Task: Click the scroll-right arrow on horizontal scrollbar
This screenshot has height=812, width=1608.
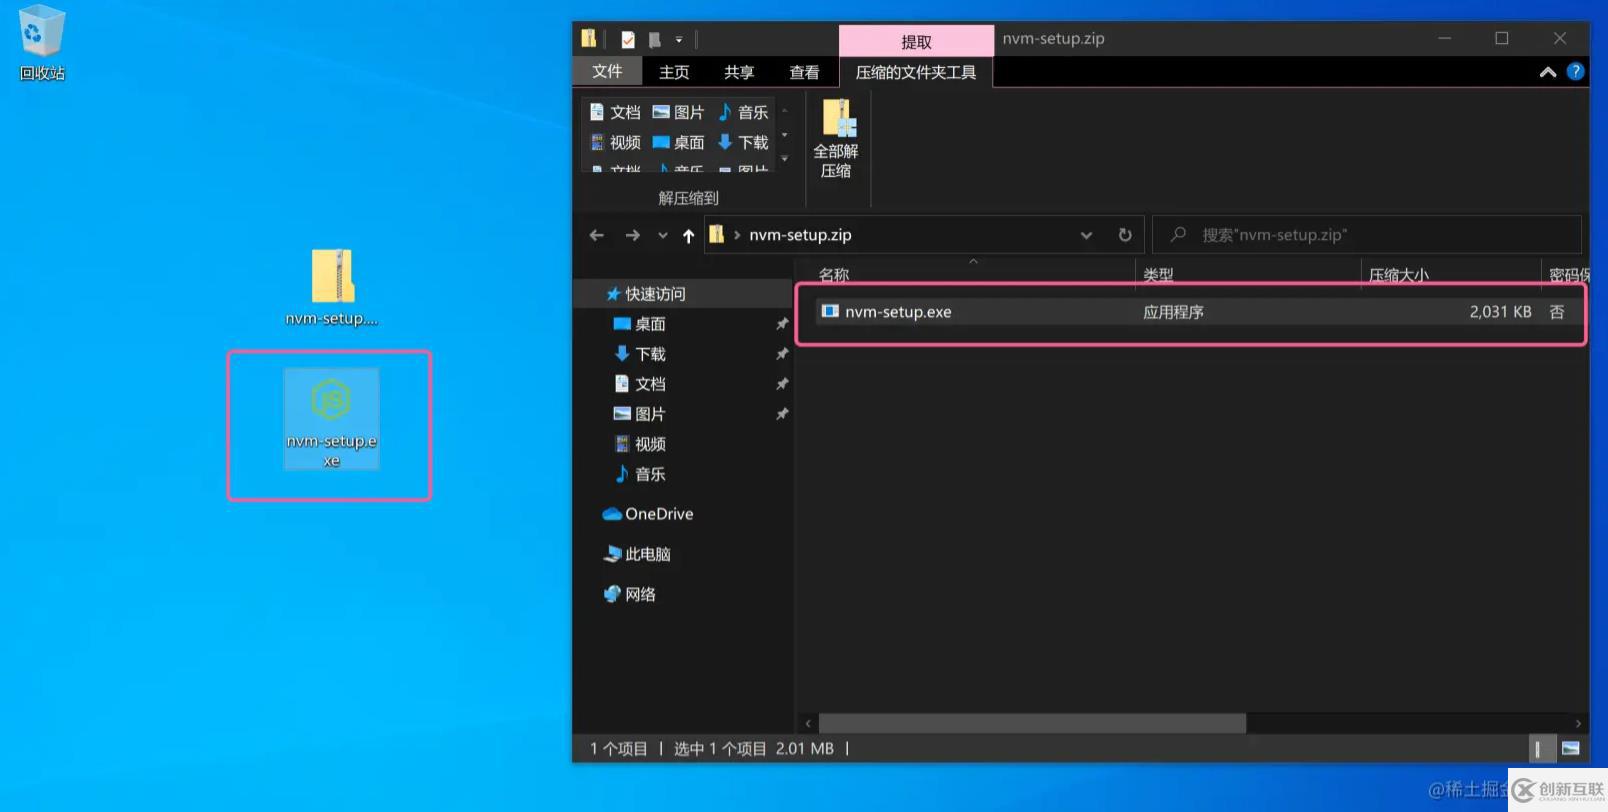Action: tap(1578, 723)
